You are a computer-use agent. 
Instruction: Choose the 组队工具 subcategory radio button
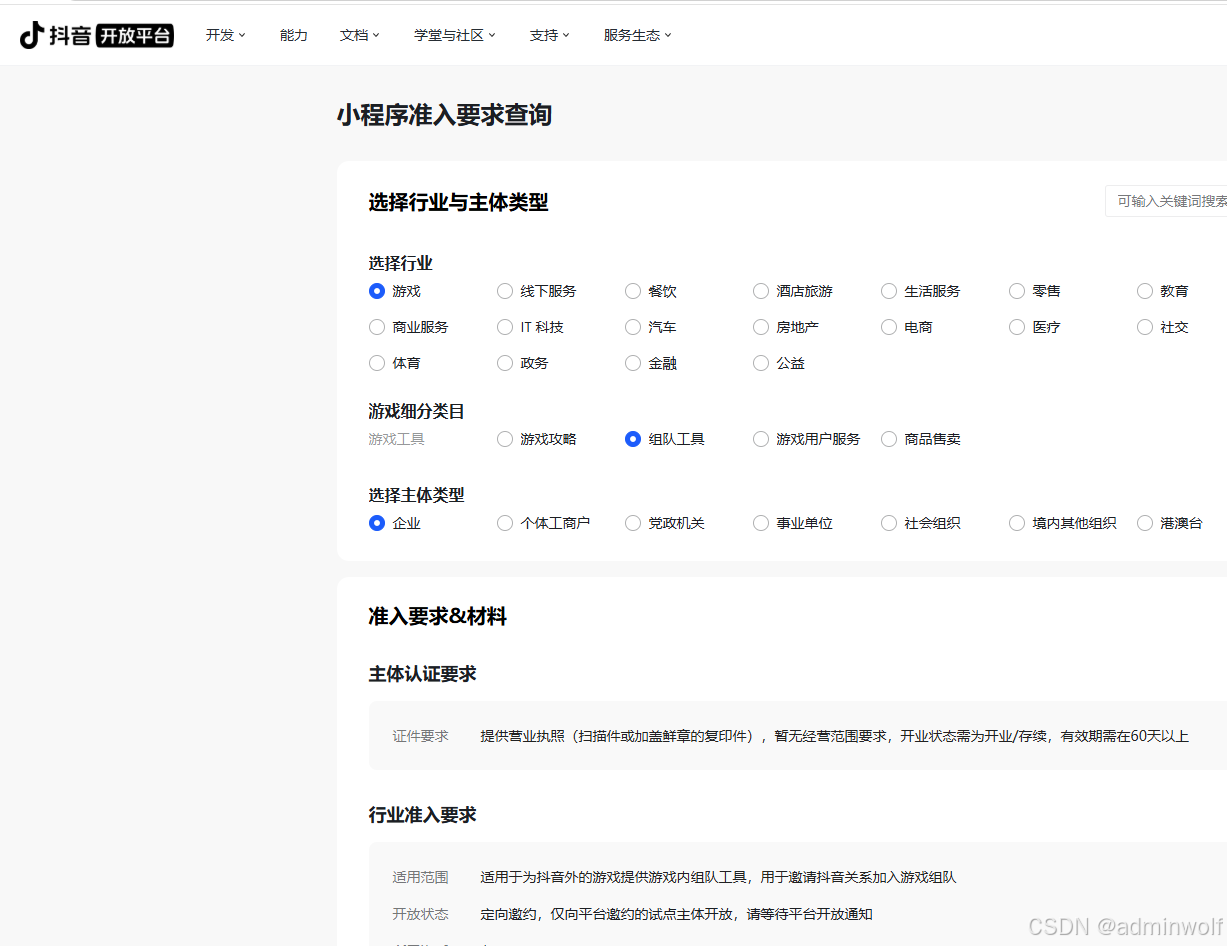(633, 439)
